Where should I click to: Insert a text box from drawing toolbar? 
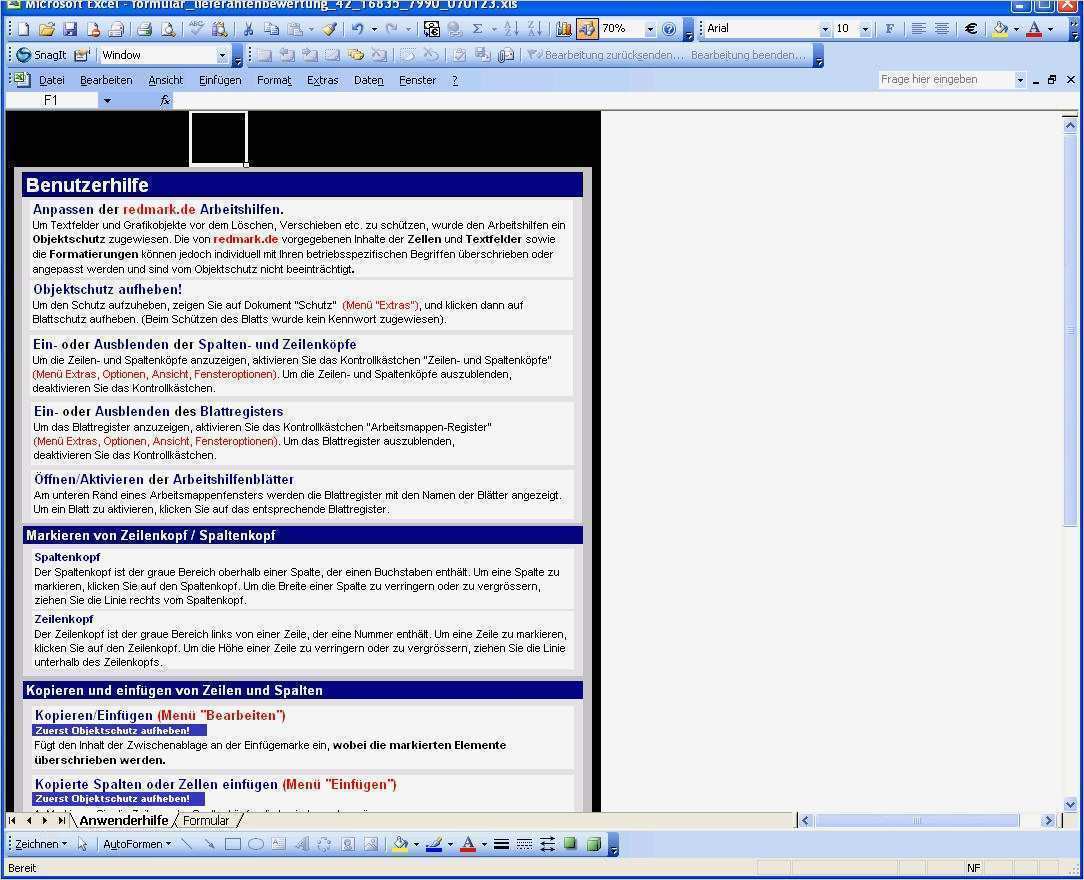tap(279, 844)
